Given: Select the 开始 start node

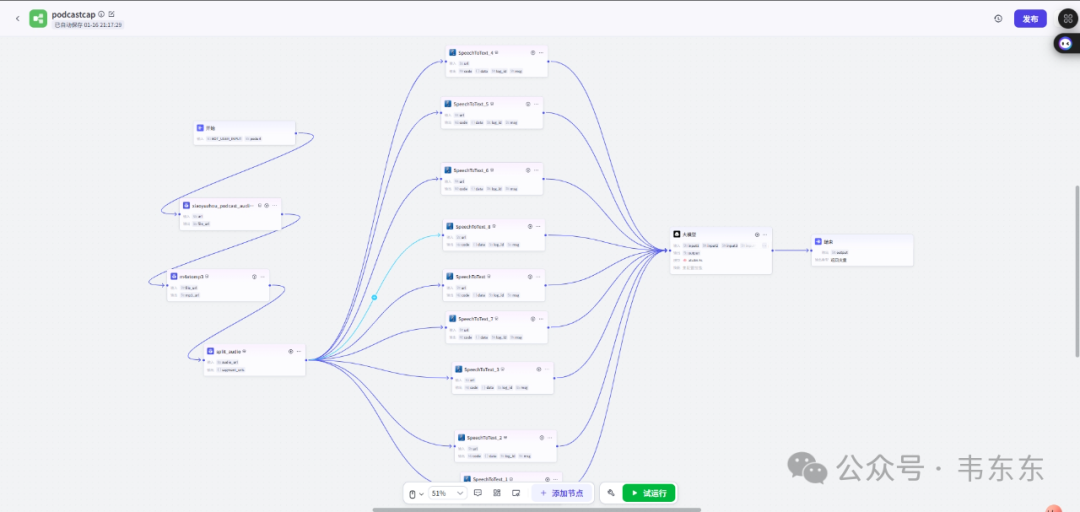Looking at the screenshot, I should coord(245,132).
